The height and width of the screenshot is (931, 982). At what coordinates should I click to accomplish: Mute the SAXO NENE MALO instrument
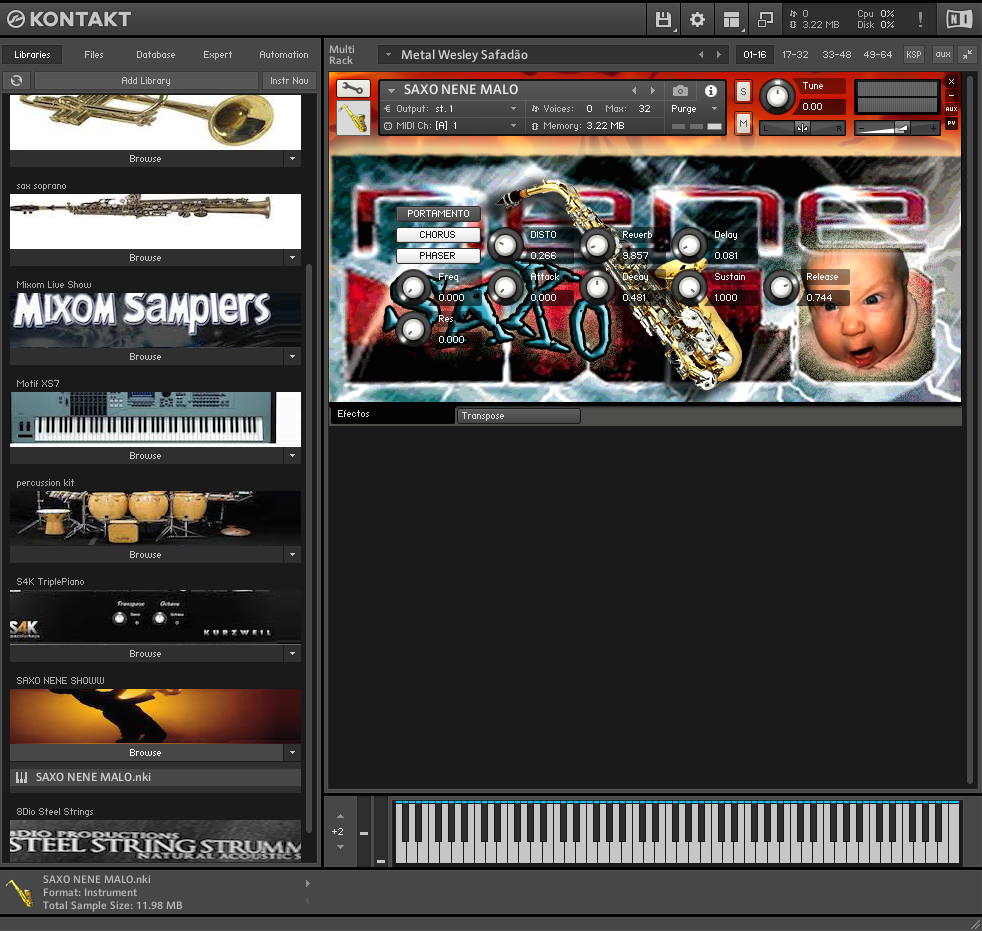click(743, 123)
